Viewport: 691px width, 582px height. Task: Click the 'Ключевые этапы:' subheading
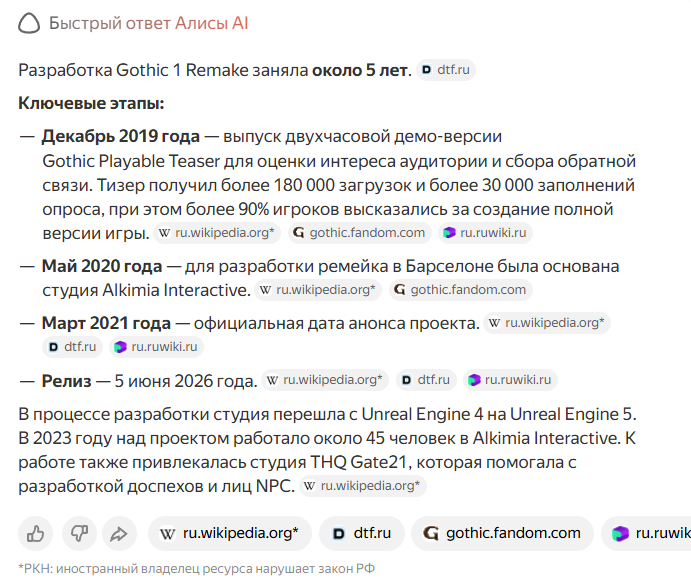click(91, 104)
